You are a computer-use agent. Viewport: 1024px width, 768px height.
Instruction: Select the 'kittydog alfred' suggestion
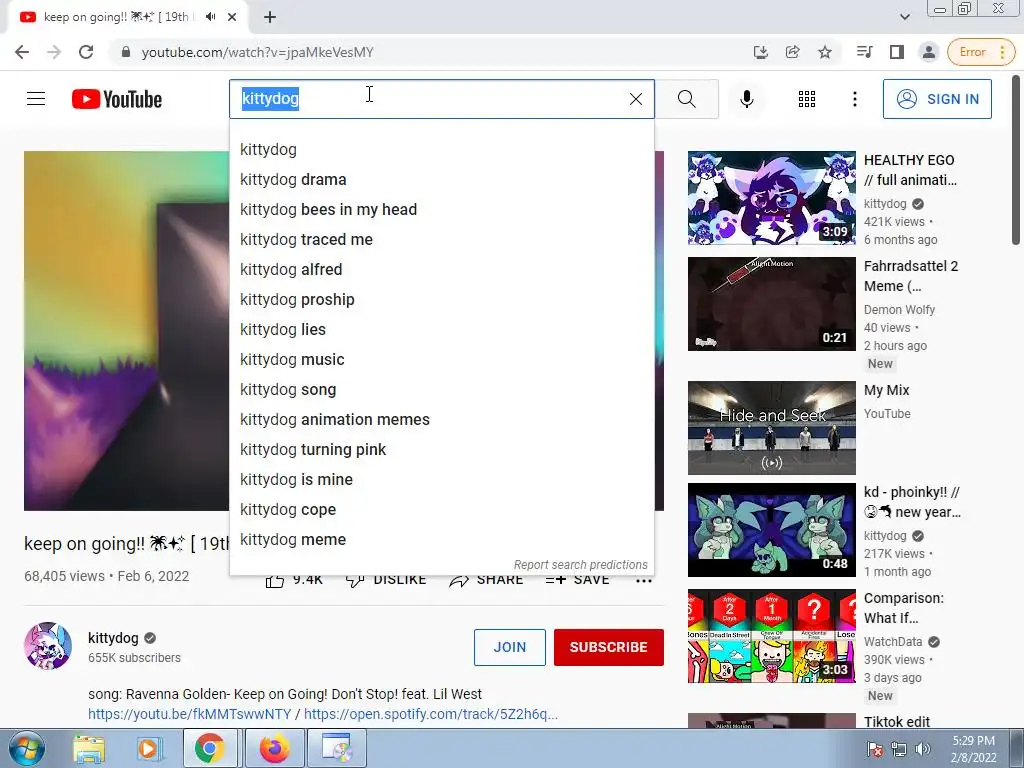point(441,270)
